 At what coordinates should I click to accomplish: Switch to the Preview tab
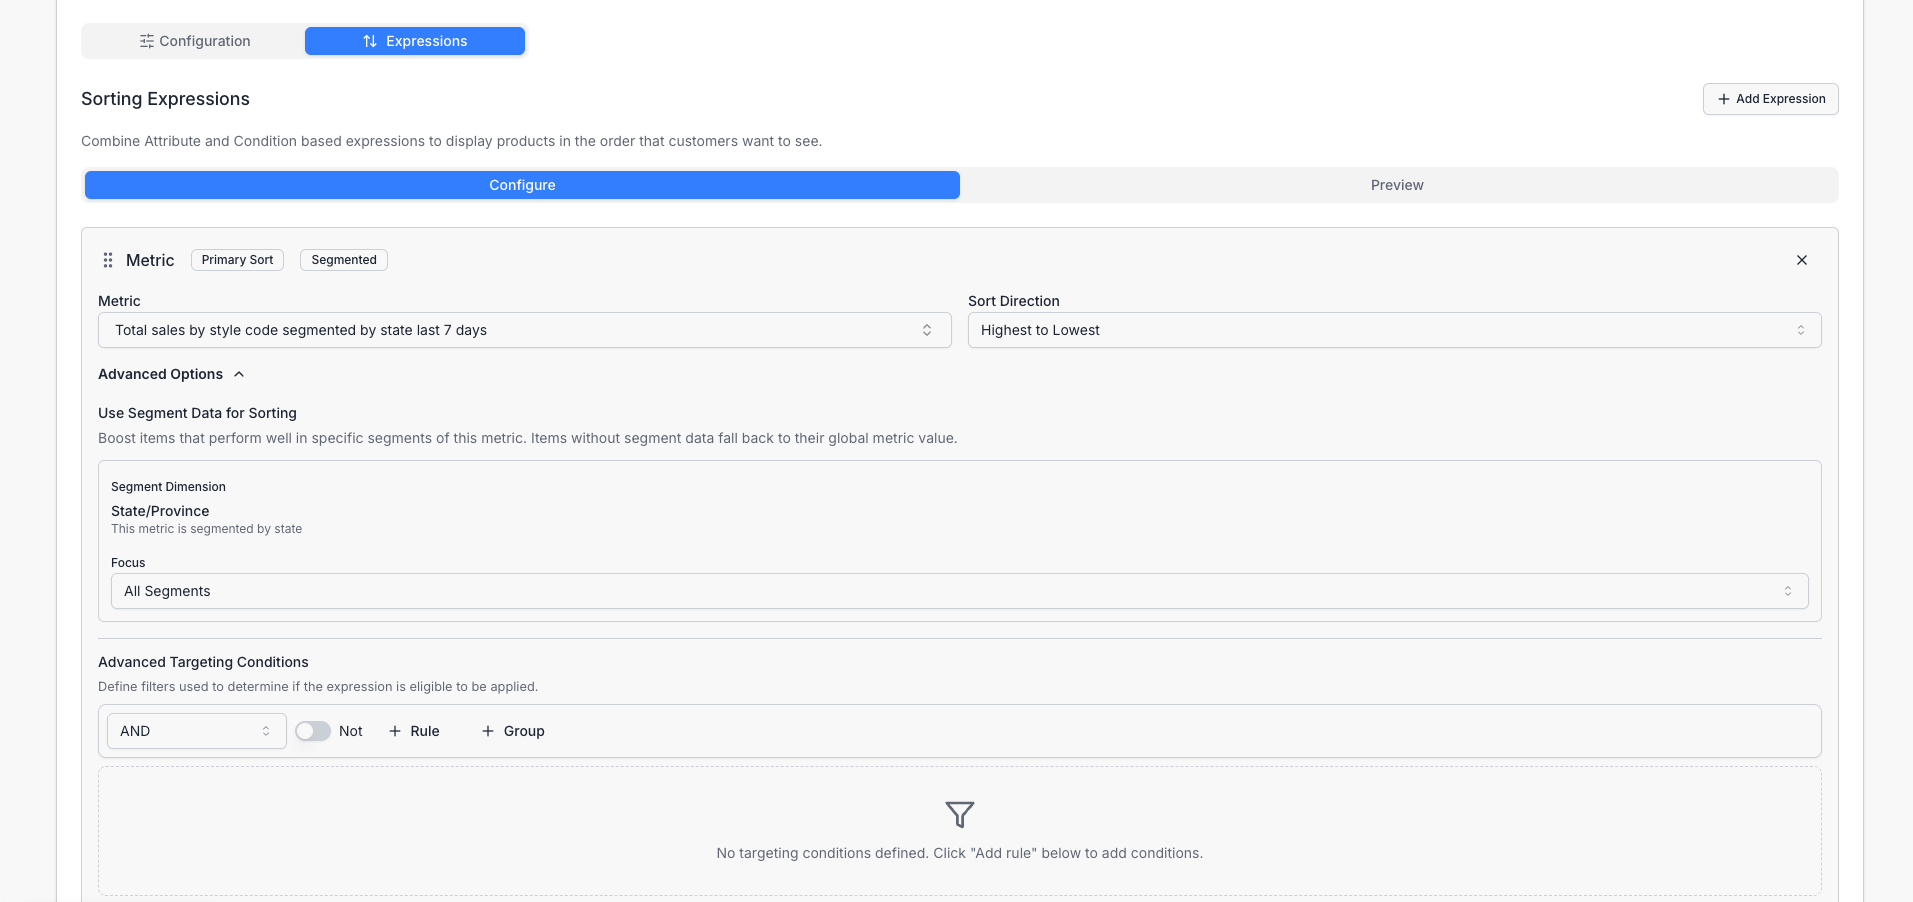point(1396,185)
